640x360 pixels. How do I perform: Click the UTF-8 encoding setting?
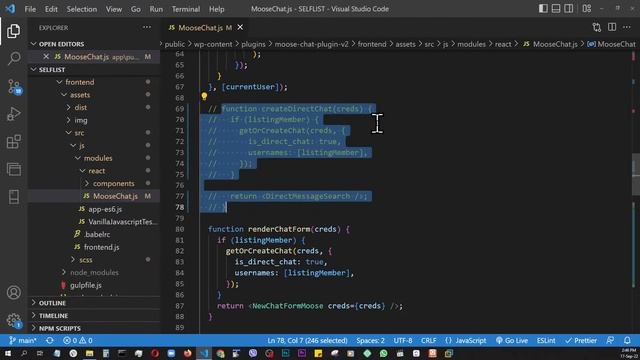coord(403,340)
